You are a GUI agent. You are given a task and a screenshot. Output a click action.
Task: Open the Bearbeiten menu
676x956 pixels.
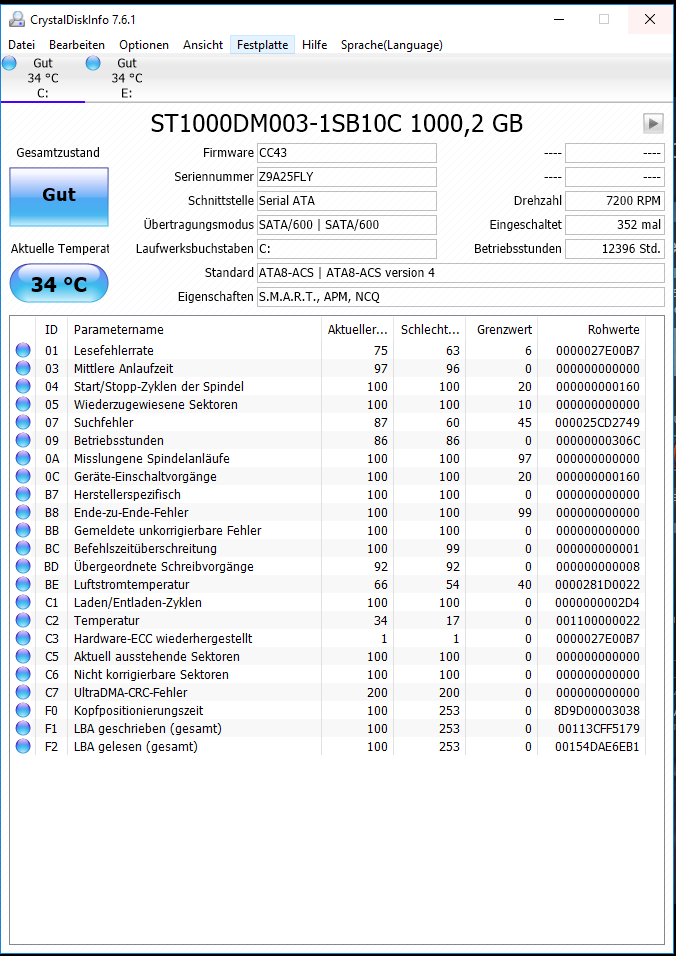pyautogui.click(x=77, y=45)
